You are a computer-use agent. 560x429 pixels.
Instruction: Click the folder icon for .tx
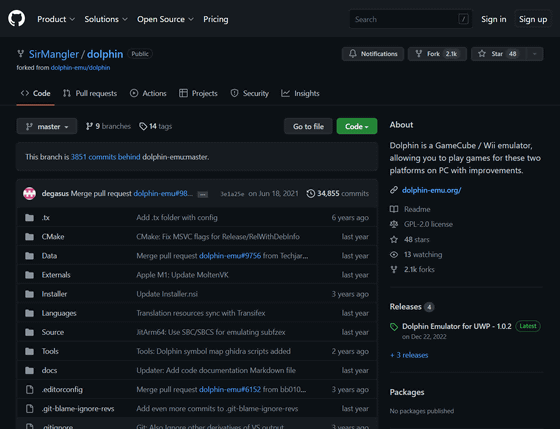click(x=30, y=218)
